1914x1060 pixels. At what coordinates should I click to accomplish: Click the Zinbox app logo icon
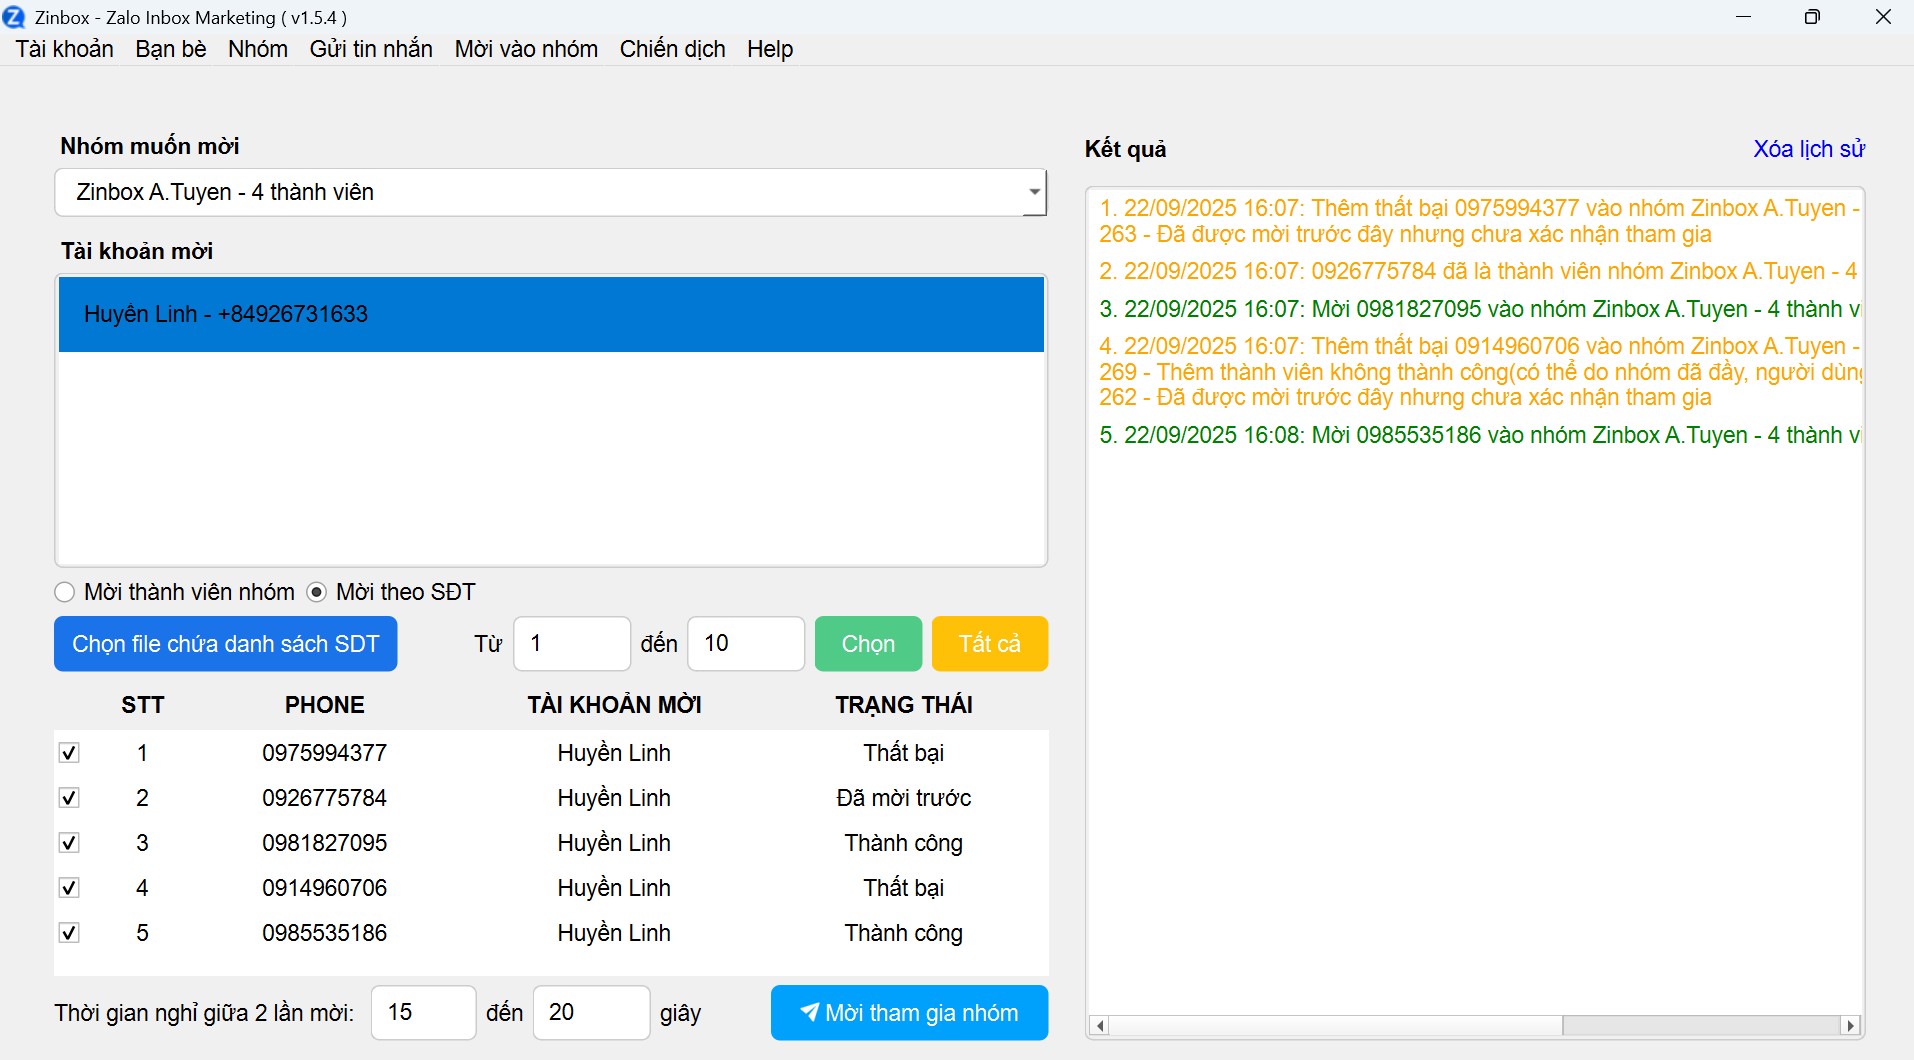[x=14, y=17]
